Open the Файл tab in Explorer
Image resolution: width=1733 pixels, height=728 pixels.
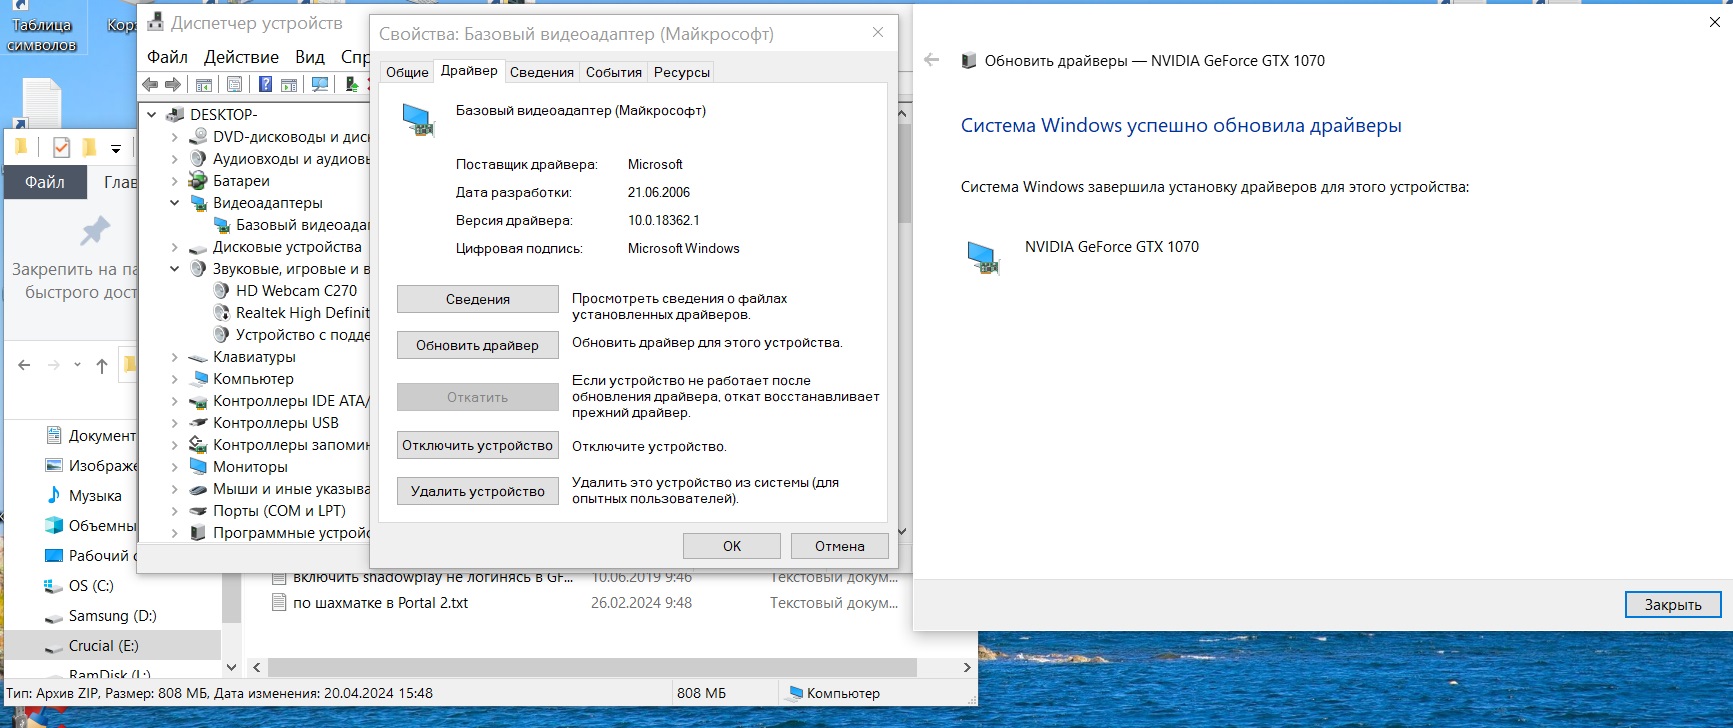pyautogui.click(x=45, y=182)
